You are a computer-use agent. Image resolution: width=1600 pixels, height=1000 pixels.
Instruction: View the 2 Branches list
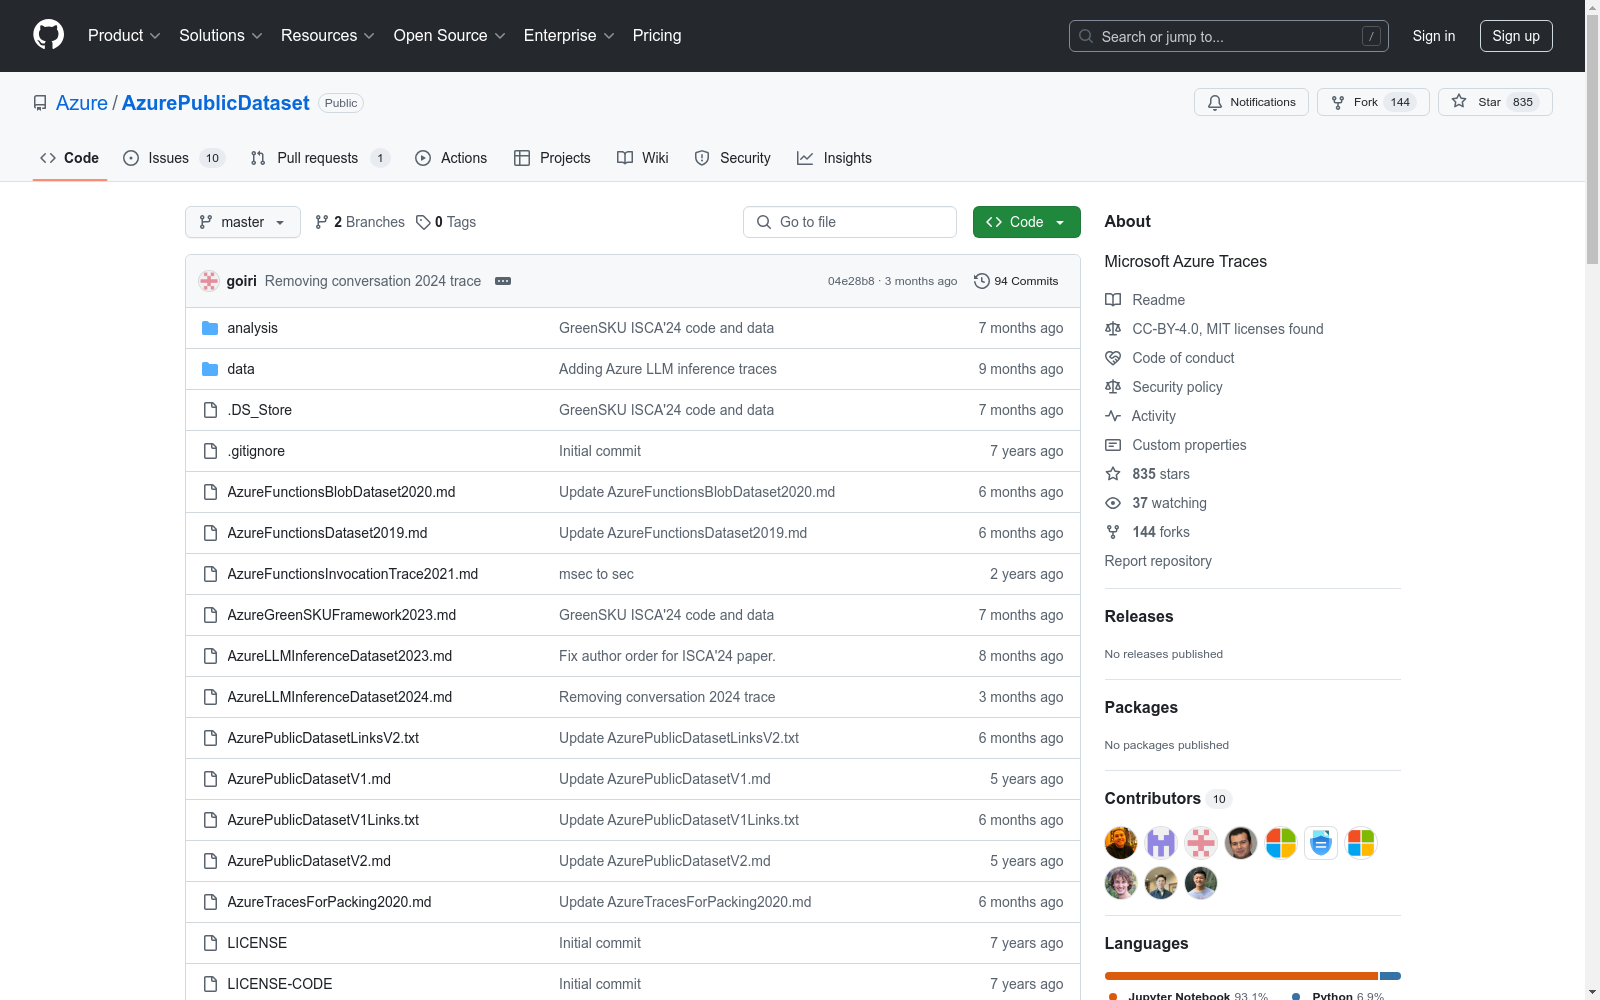coord(360,222)
